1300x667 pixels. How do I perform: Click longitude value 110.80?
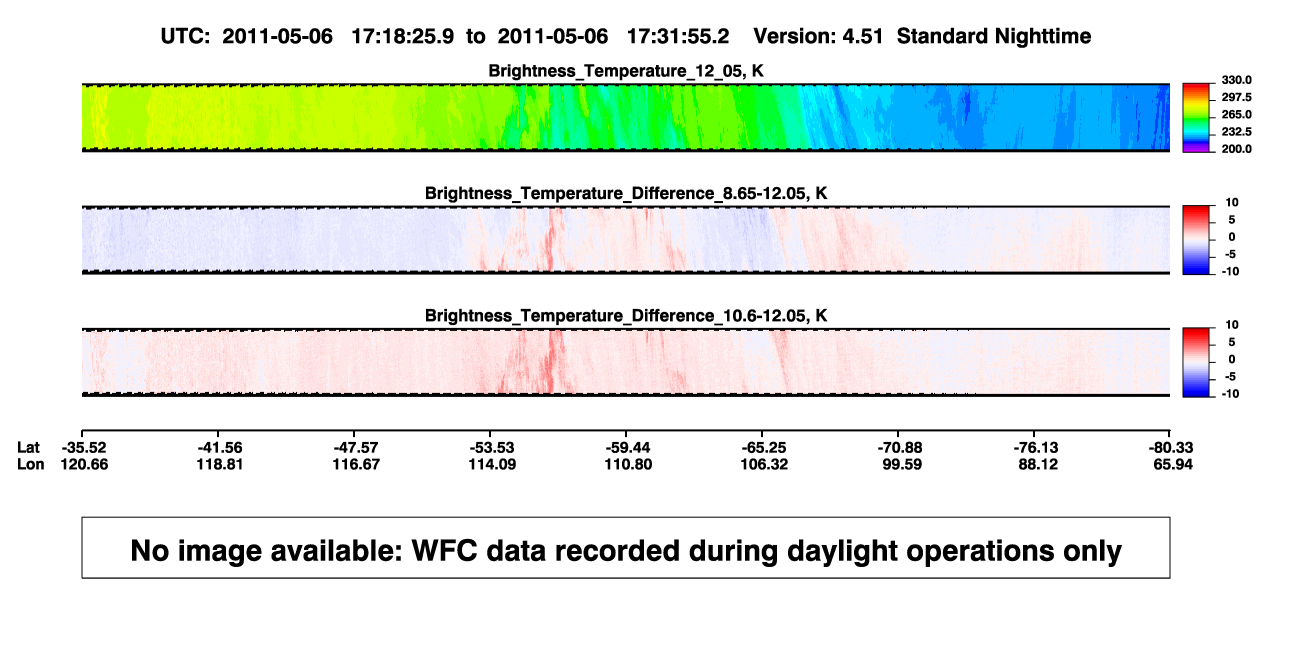point(626,464)
